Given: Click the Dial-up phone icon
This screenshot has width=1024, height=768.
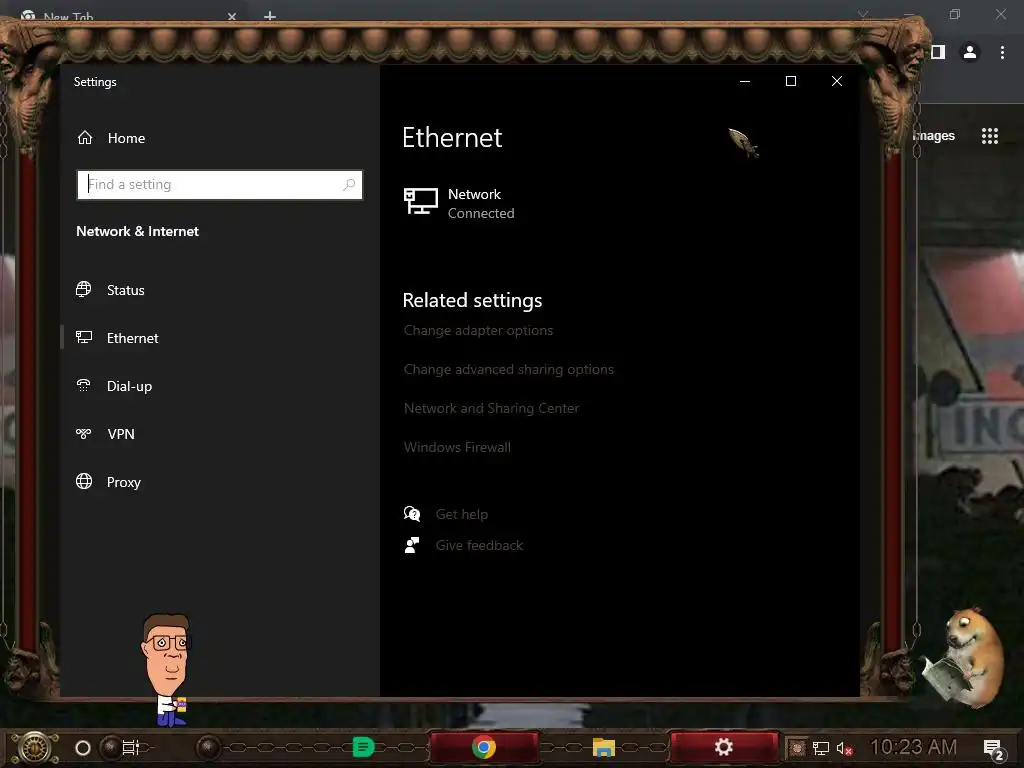Looking at the screenshot, I should point(84,385).
